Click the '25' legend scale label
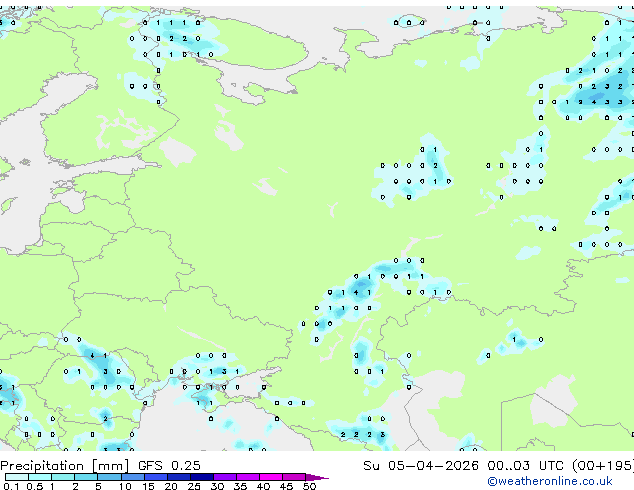The height and width of the screenshot is (490, 634). click(194, 486)
